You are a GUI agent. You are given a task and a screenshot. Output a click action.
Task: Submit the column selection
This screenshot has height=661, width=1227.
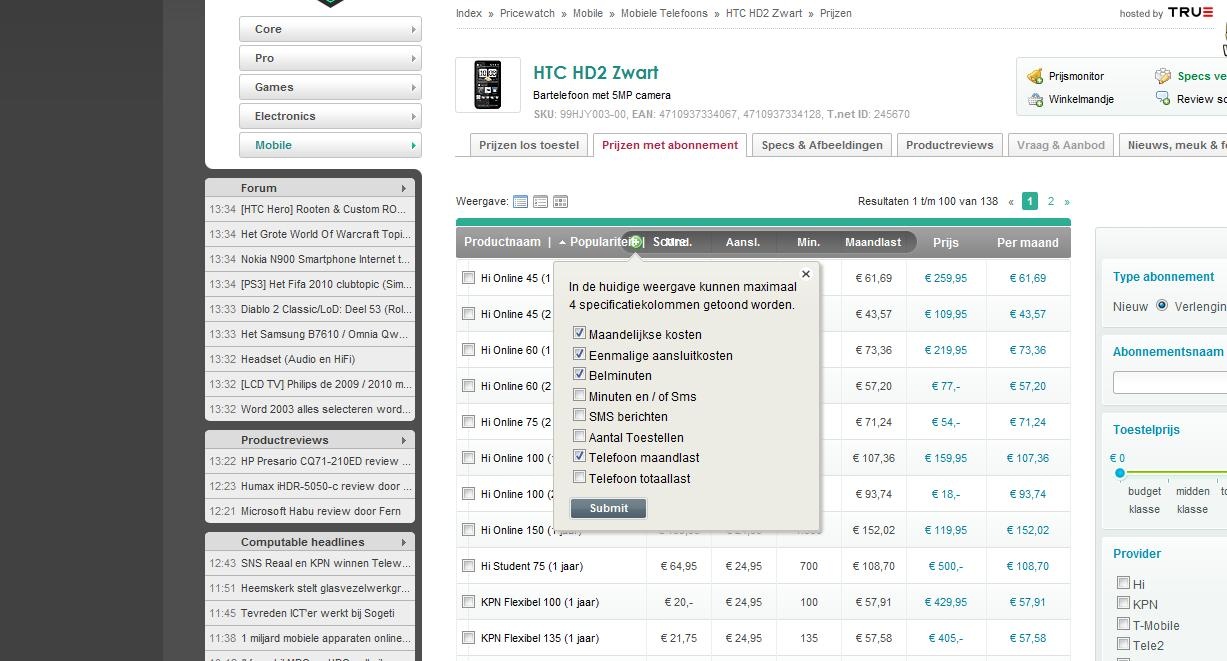[x=608, y=508]
